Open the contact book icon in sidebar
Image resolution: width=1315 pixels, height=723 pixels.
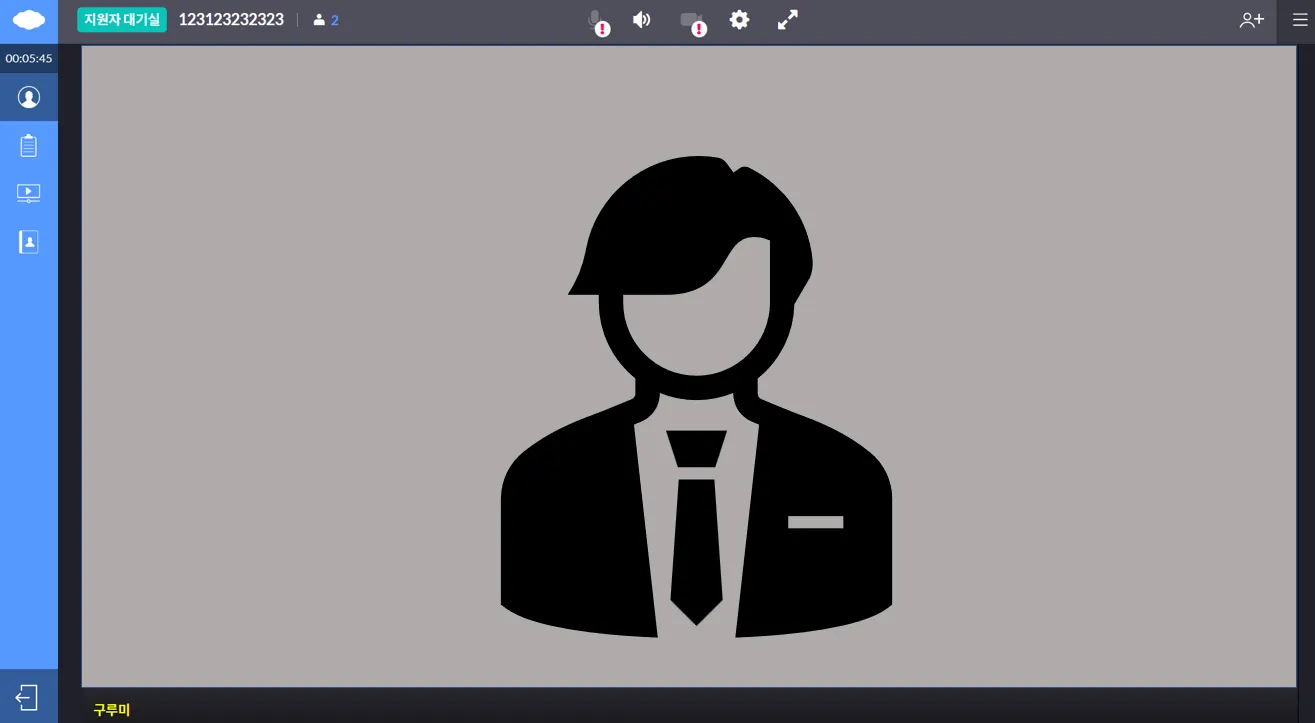tap(29, 242)
